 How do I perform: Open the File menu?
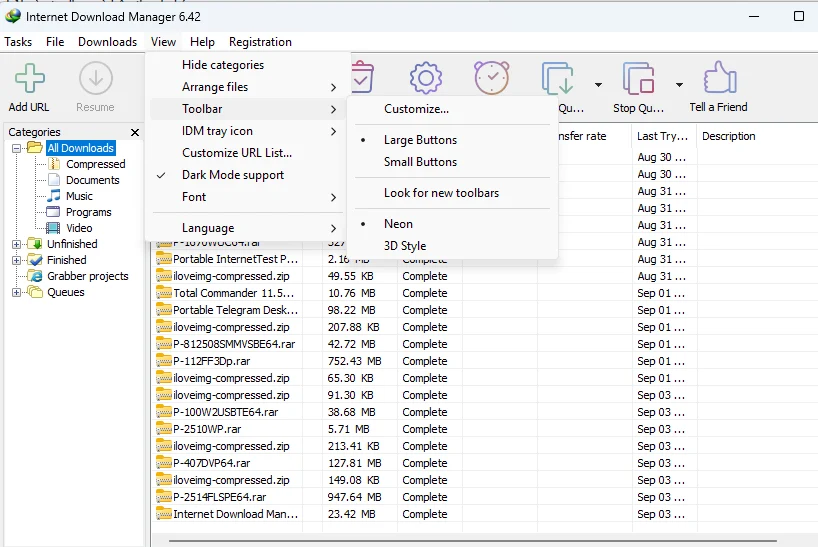[x=55, y=42]
